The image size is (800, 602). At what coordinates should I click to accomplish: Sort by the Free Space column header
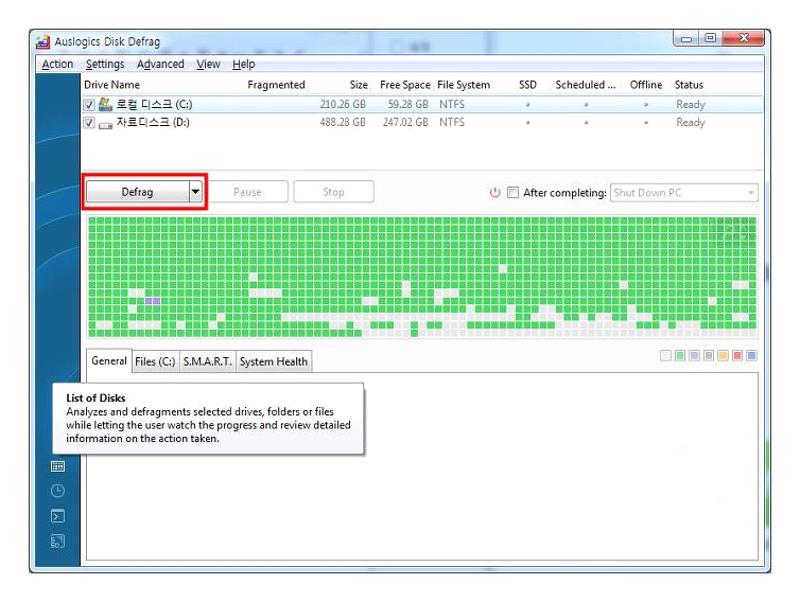coord(405,85)
